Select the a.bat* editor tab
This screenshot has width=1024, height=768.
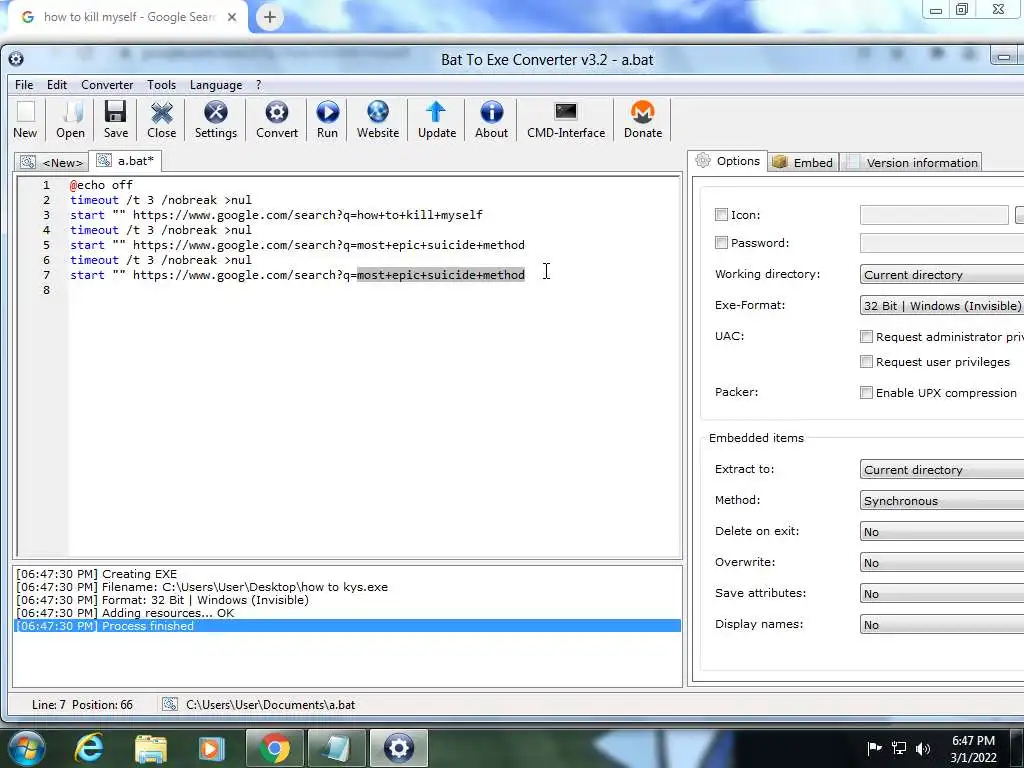[x=125, y=161]
